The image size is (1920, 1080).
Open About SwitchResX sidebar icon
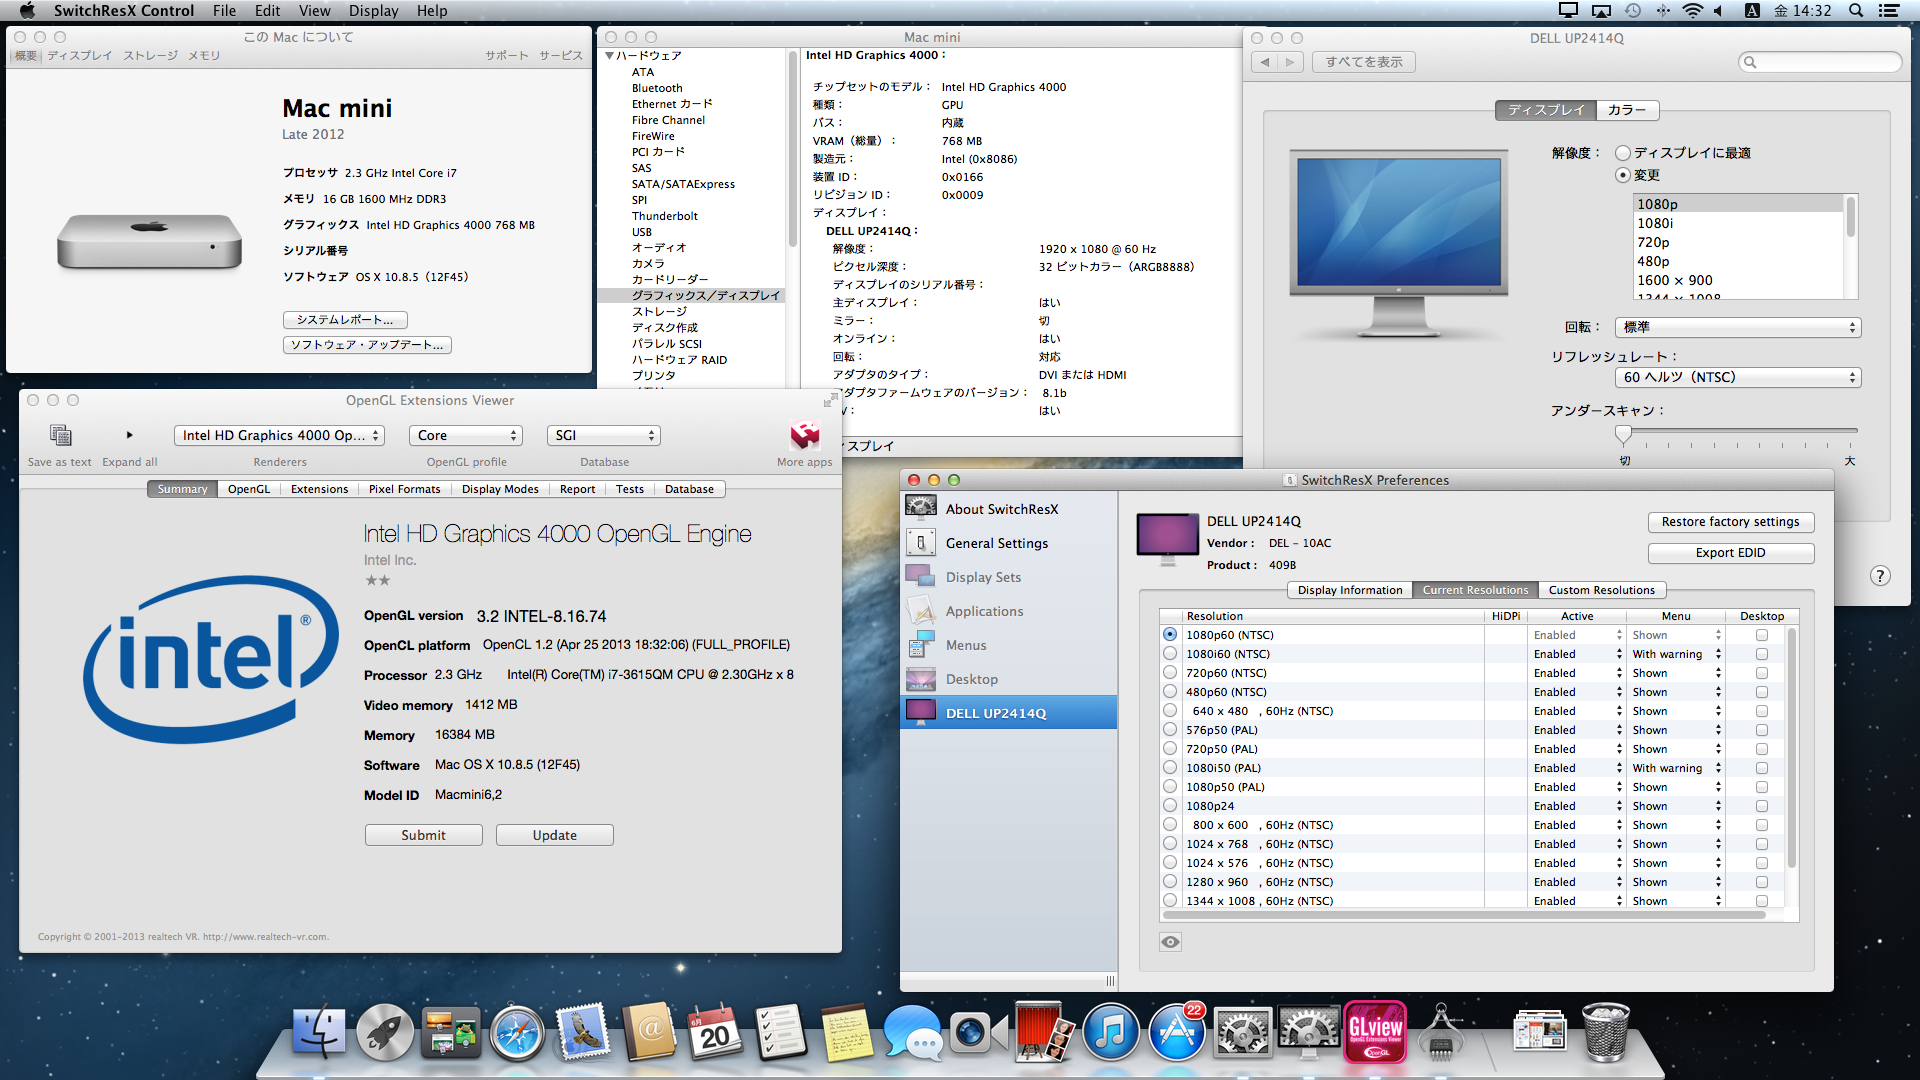pyautogui.click(x=920, y=508)
